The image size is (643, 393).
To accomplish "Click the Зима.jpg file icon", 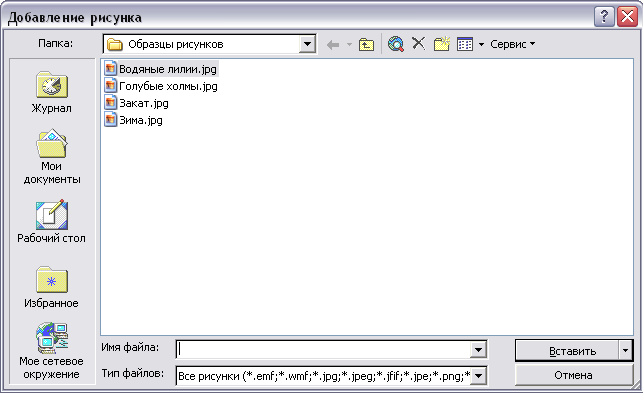I will click(110, 120).
